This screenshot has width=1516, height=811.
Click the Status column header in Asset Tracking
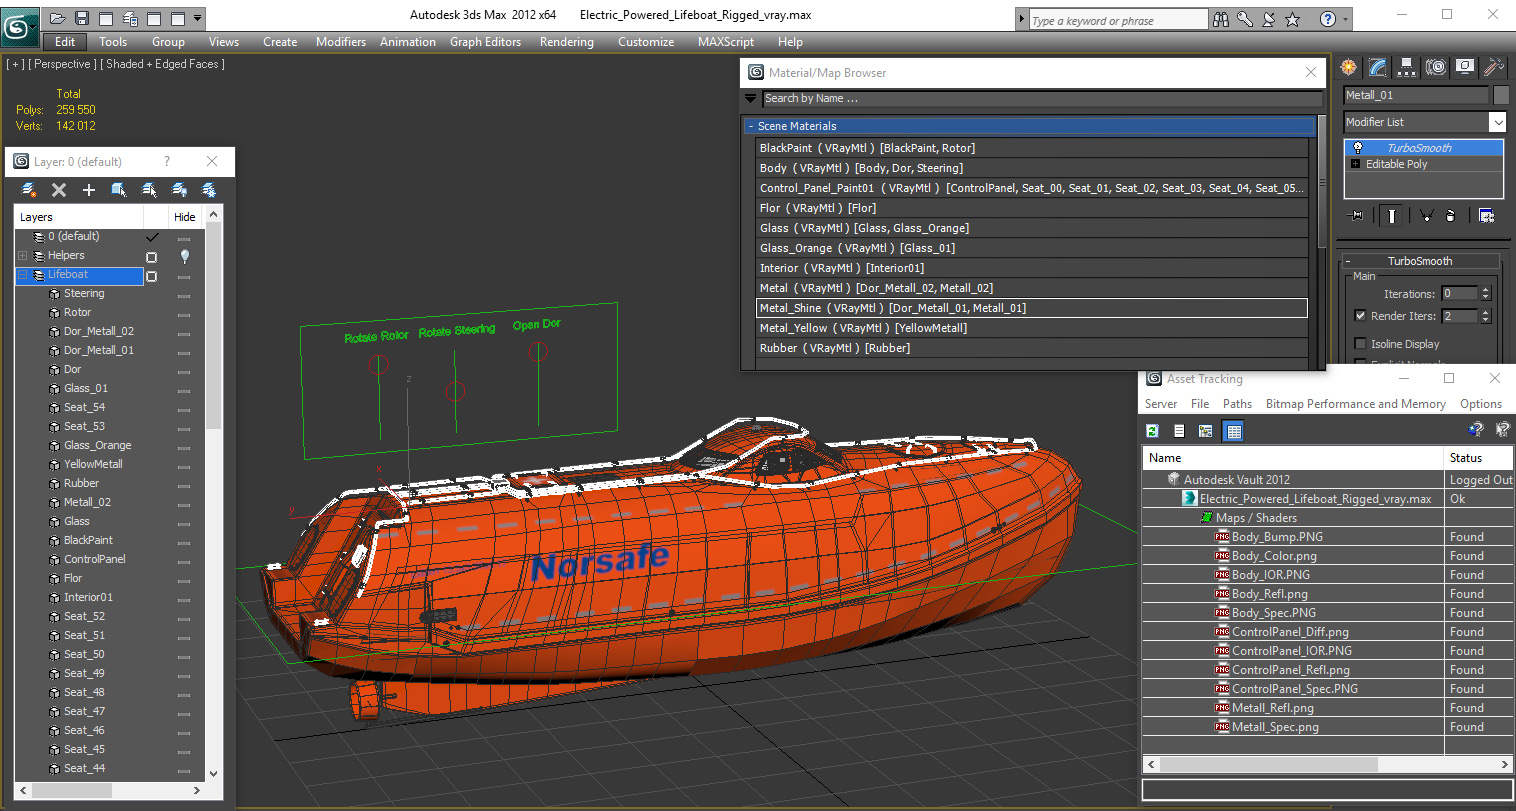coord(1479,458)
